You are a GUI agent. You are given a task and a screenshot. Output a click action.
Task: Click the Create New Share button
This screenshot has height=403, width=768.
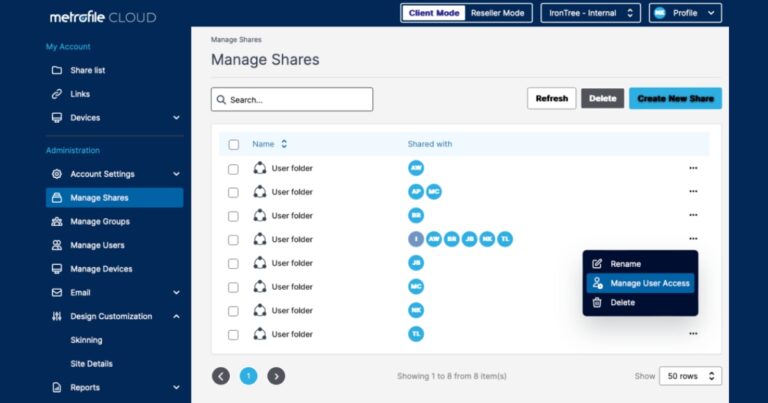675,99
